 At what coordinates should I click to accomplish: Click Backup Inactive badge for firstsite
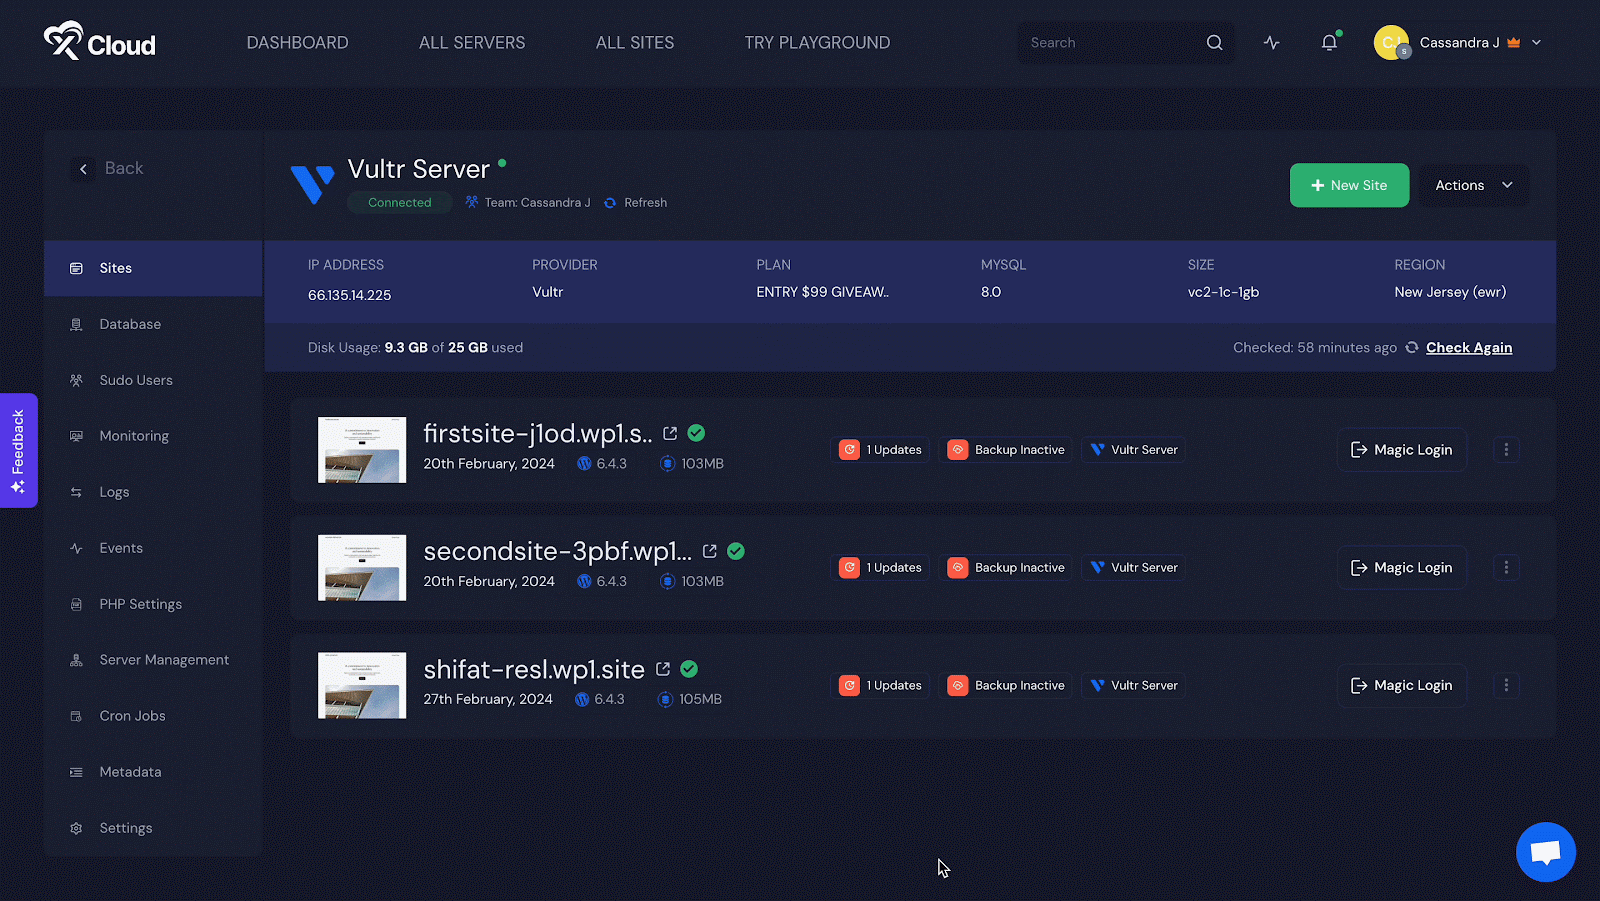coord(1006,450)
